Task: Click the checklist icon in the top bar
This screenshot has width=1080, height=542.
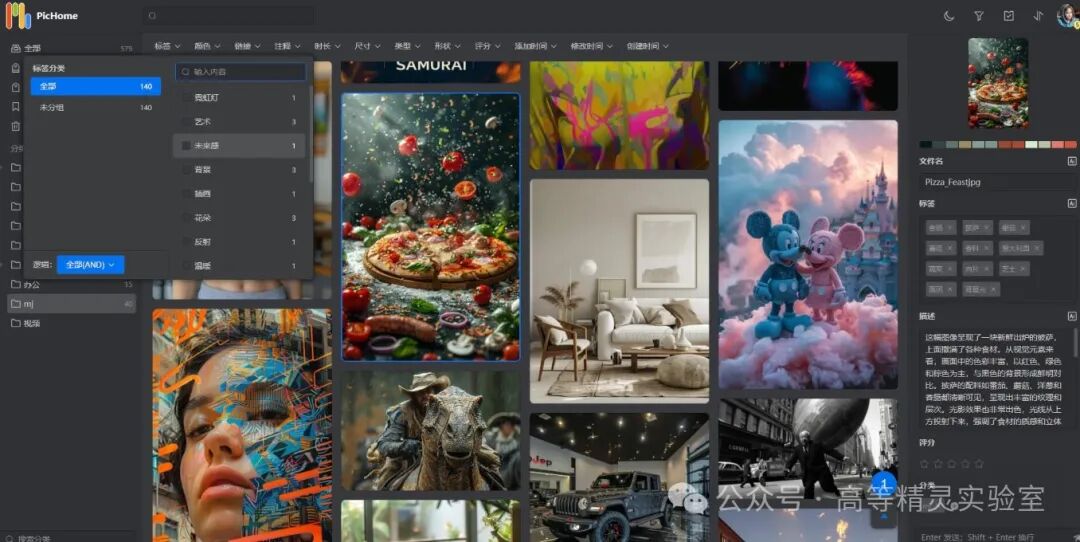Action: (1008, 16)
